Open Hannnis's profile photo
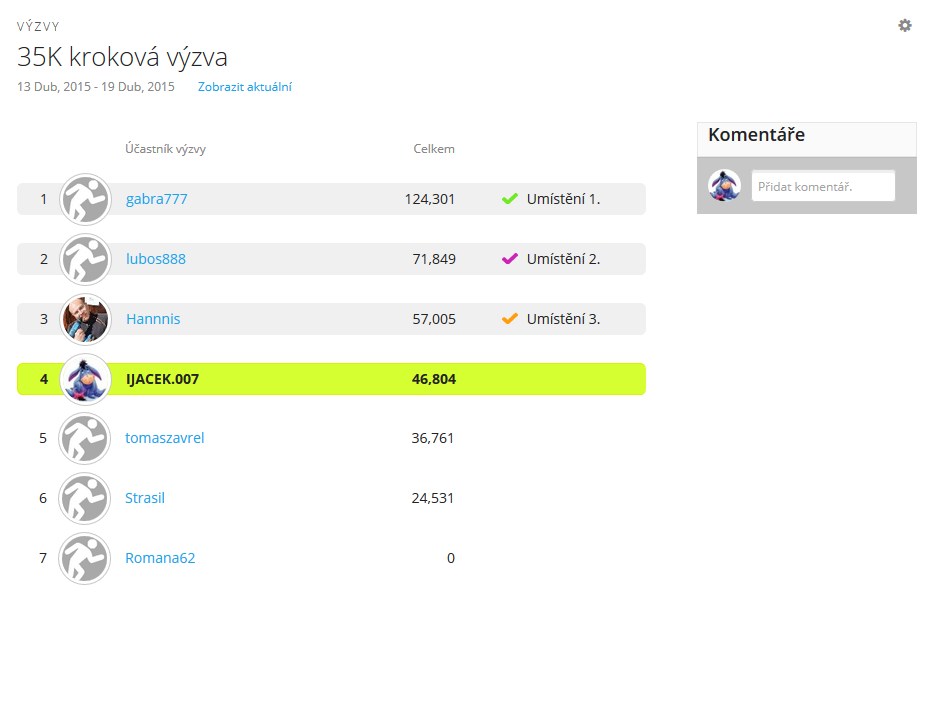The width and height of the screenshot is (927, 704). click(x=85, y=319)
